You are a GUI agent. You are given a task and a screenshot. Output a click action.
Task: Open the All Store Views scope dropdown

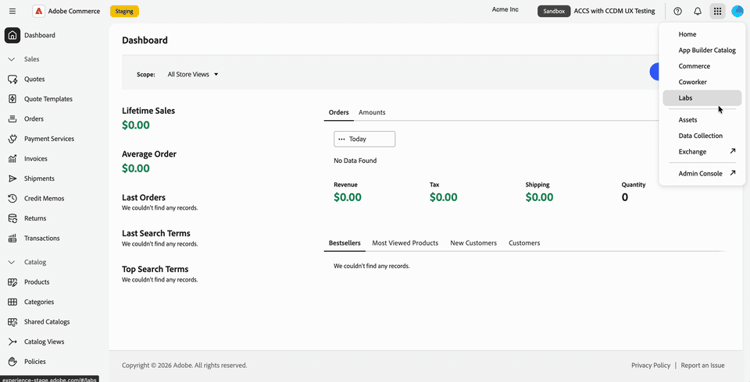point(193,75)
